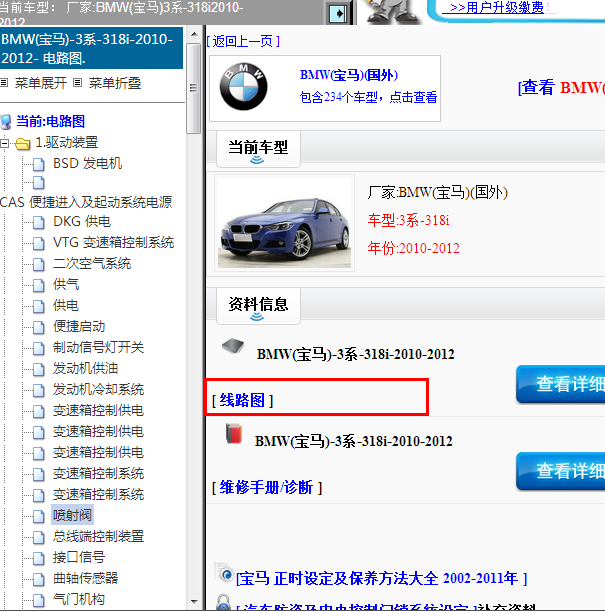Click the 菜单展开 expand-menu icon
This screenshot has width=605, height=611.
[x=4, y=83]
